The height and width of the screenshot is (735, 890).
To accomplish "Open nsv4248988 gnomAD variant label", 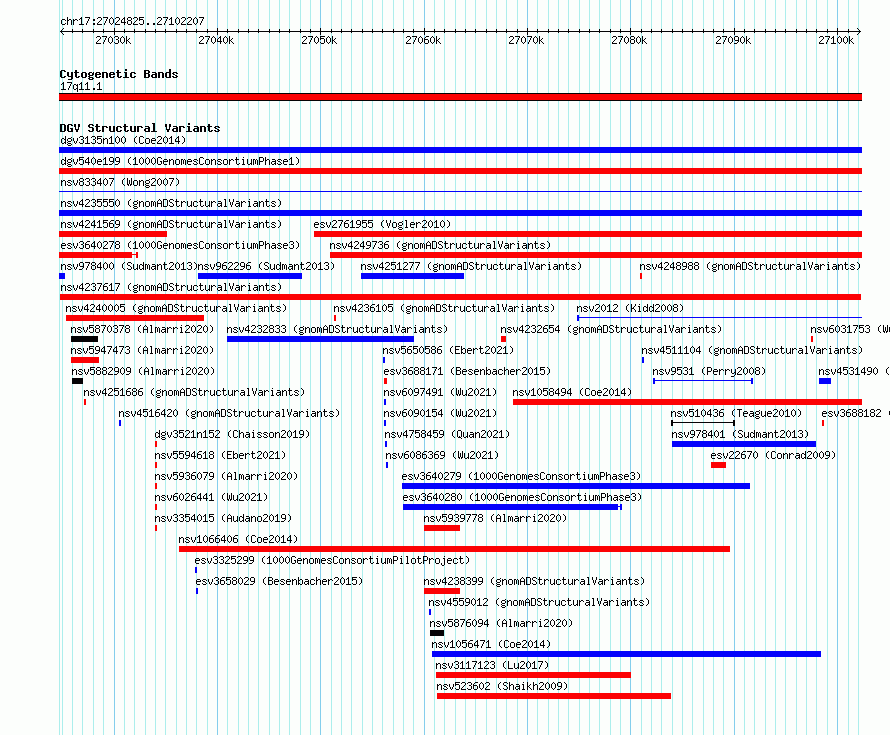I will pos(750,266).
